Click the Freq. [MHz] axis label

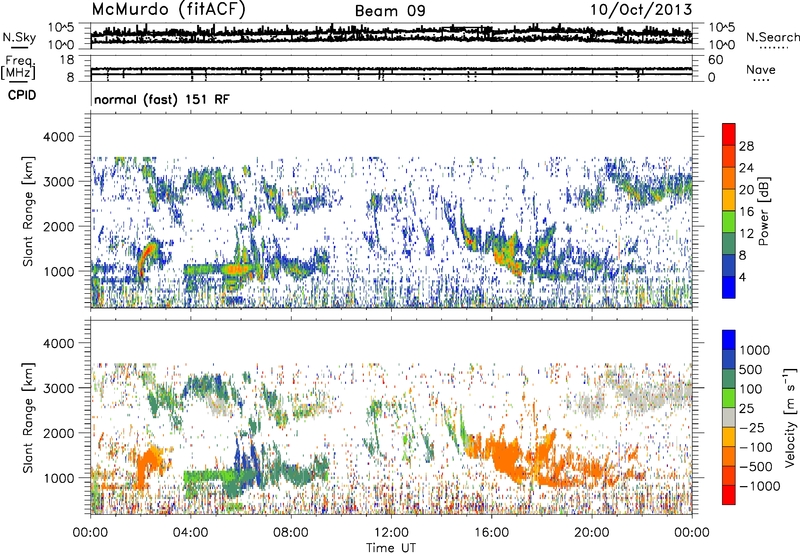point(19,67)
